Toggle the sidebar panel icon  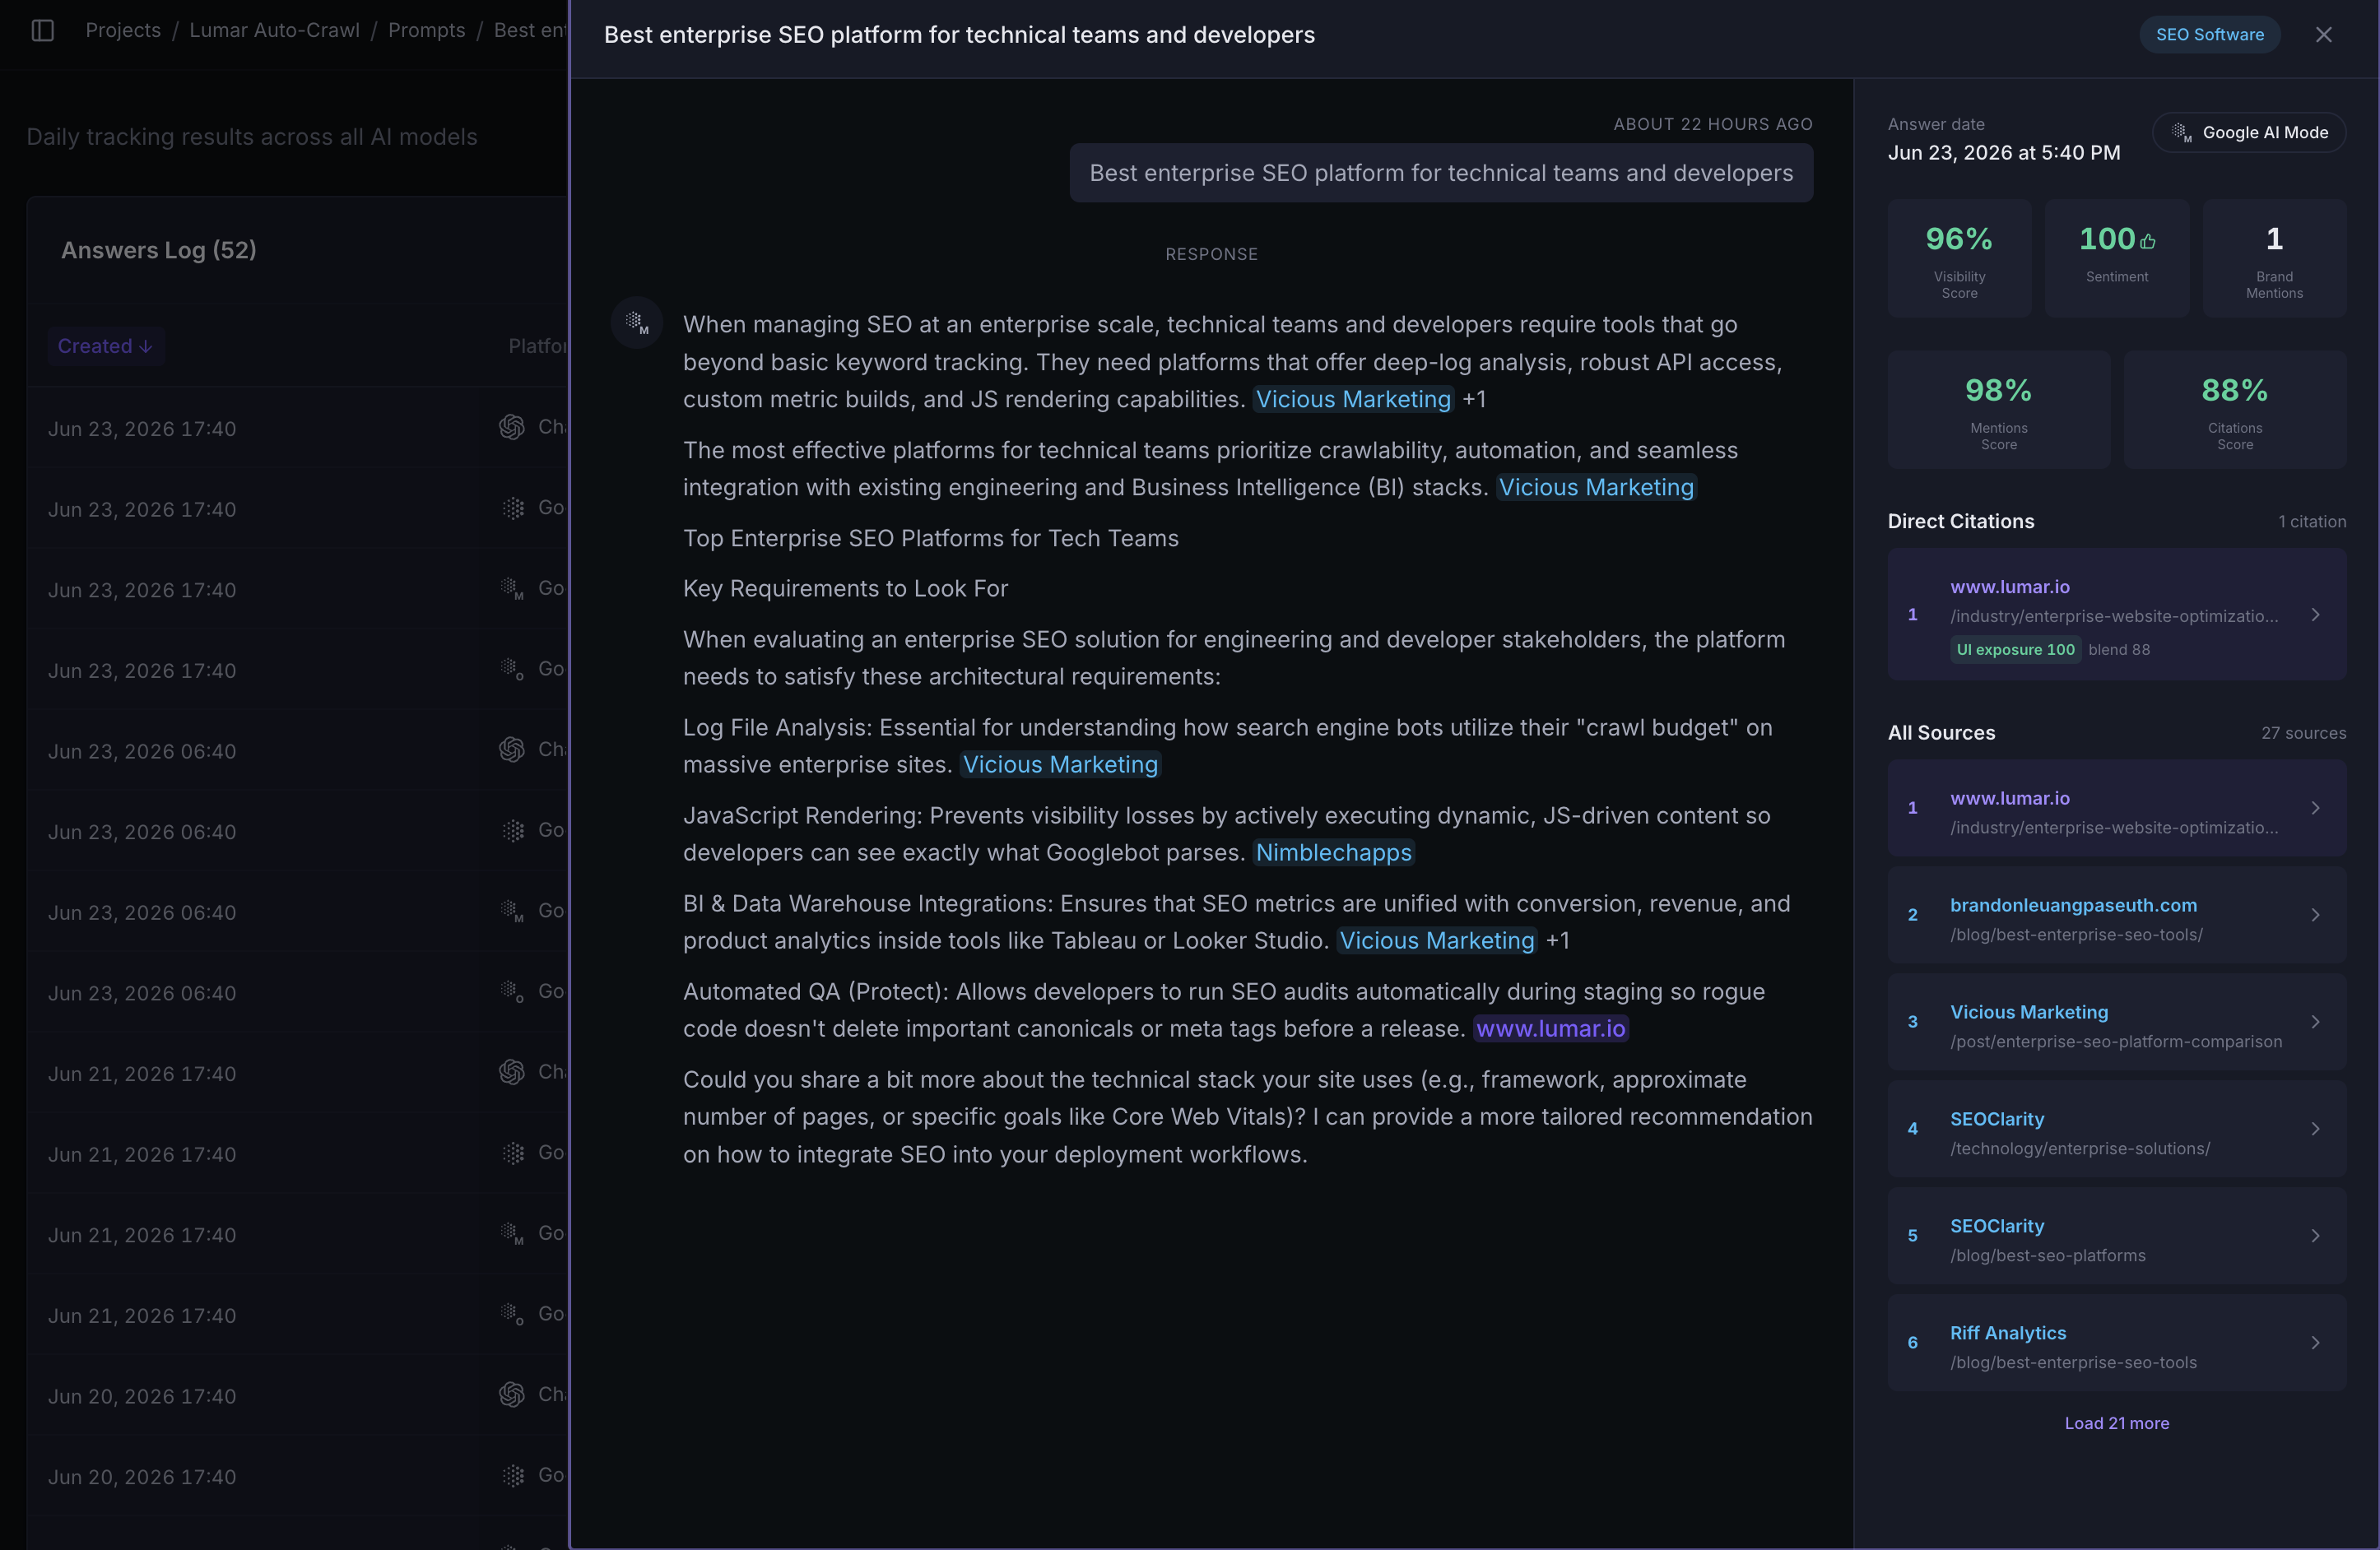pos(42,31)
